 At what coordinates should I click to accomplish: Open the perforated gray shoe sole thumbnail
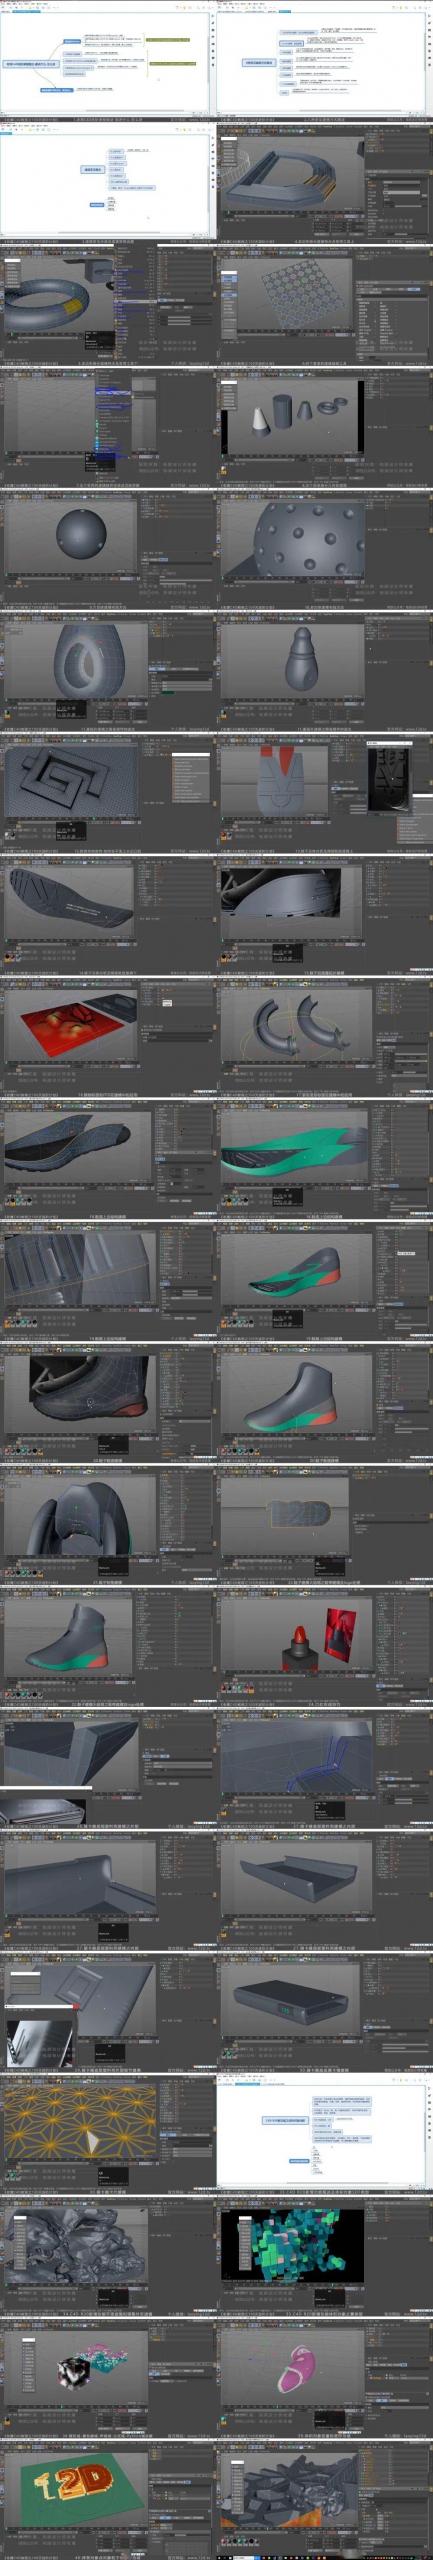pyautogui.click(x=107, y=915)
